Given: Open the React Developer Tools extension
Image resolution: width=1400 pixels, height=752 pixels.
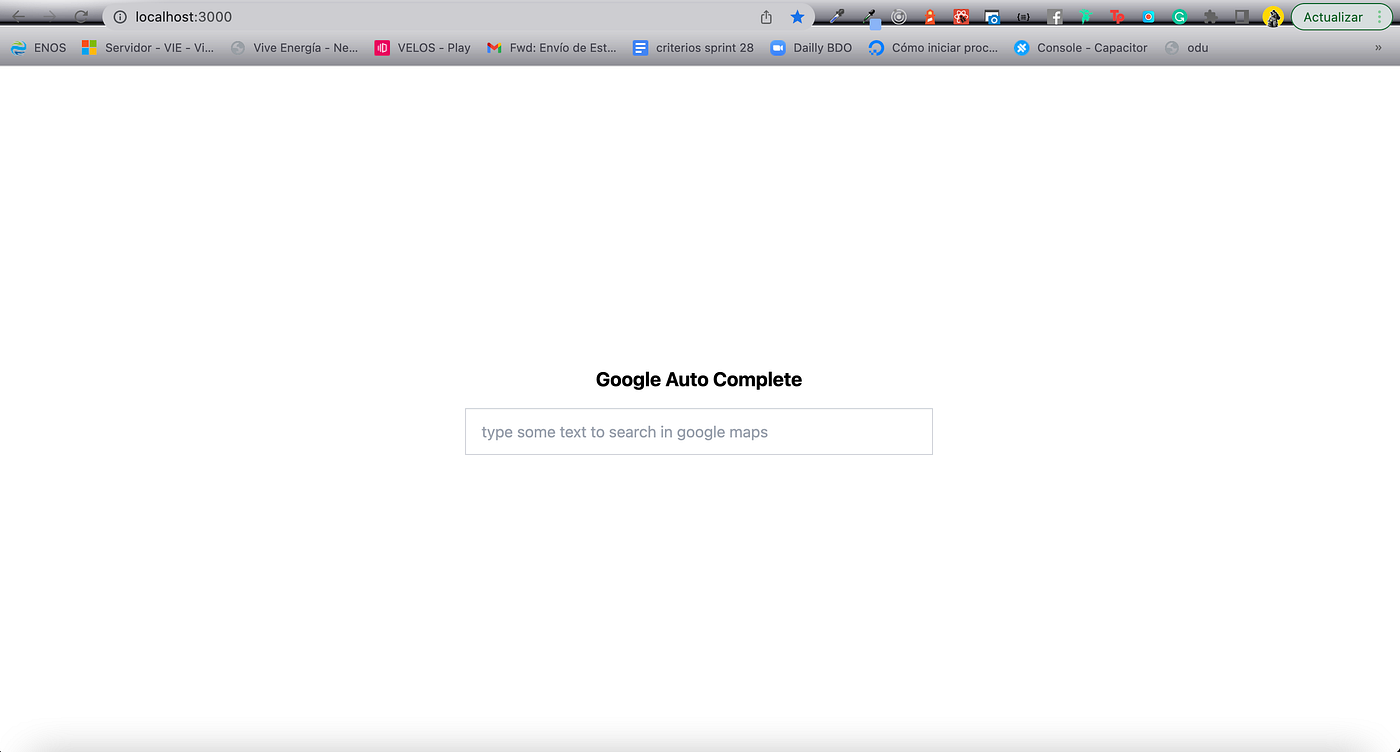Looking at the screenshot, I should [x=961, y=17].
